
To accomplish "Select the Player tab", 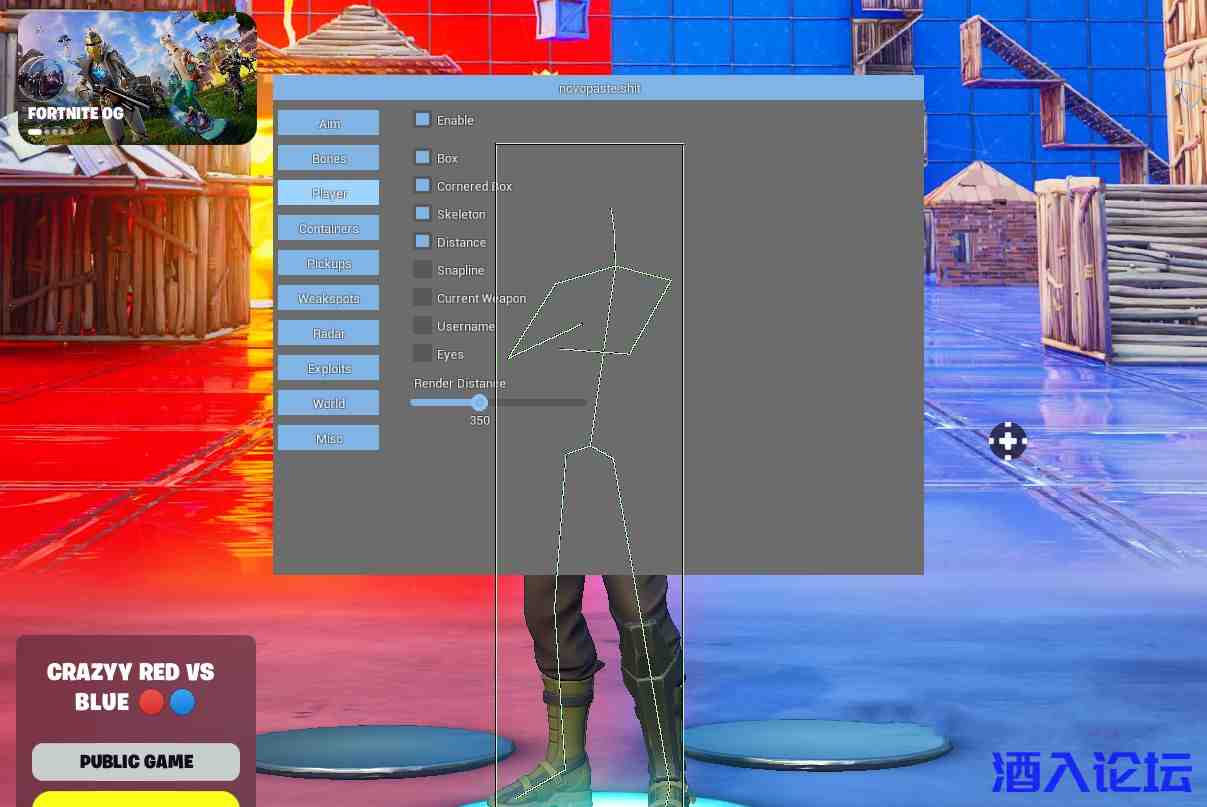I will pyautogui.click(x=328, y=193).
